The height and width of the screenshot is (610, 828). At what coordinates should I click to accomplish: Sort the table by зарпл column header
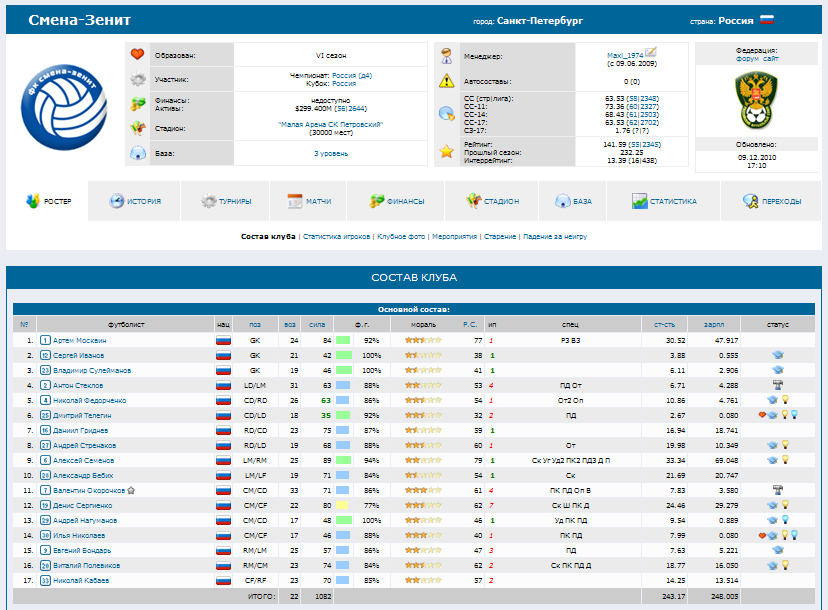coord(713,325)
